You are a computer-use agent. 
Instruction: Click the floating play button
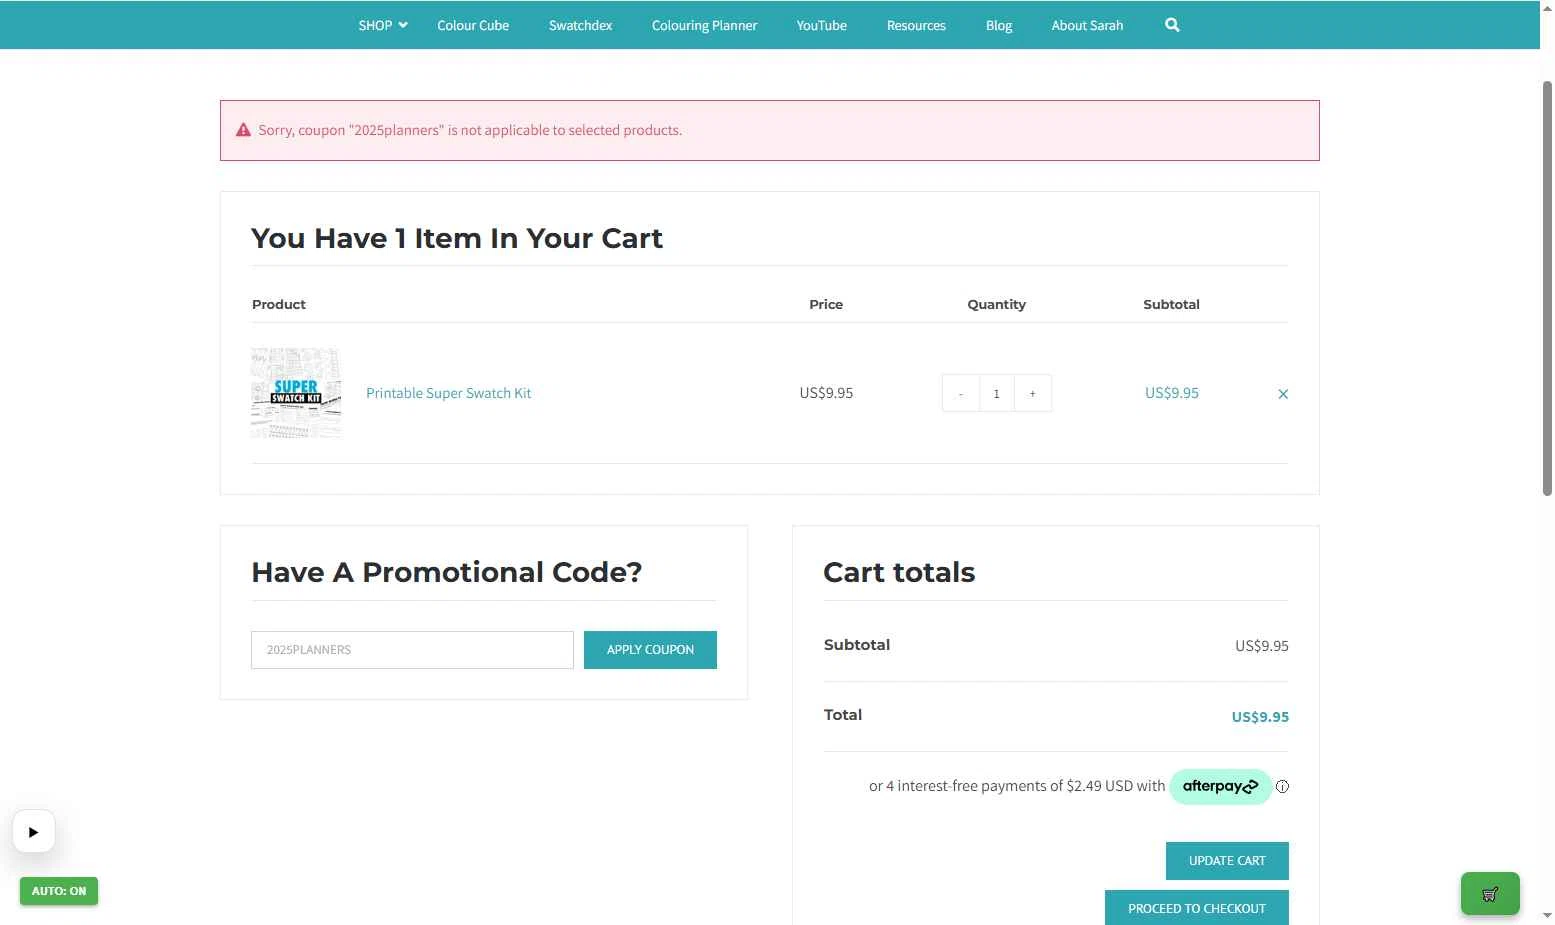[x=33, y=831]
